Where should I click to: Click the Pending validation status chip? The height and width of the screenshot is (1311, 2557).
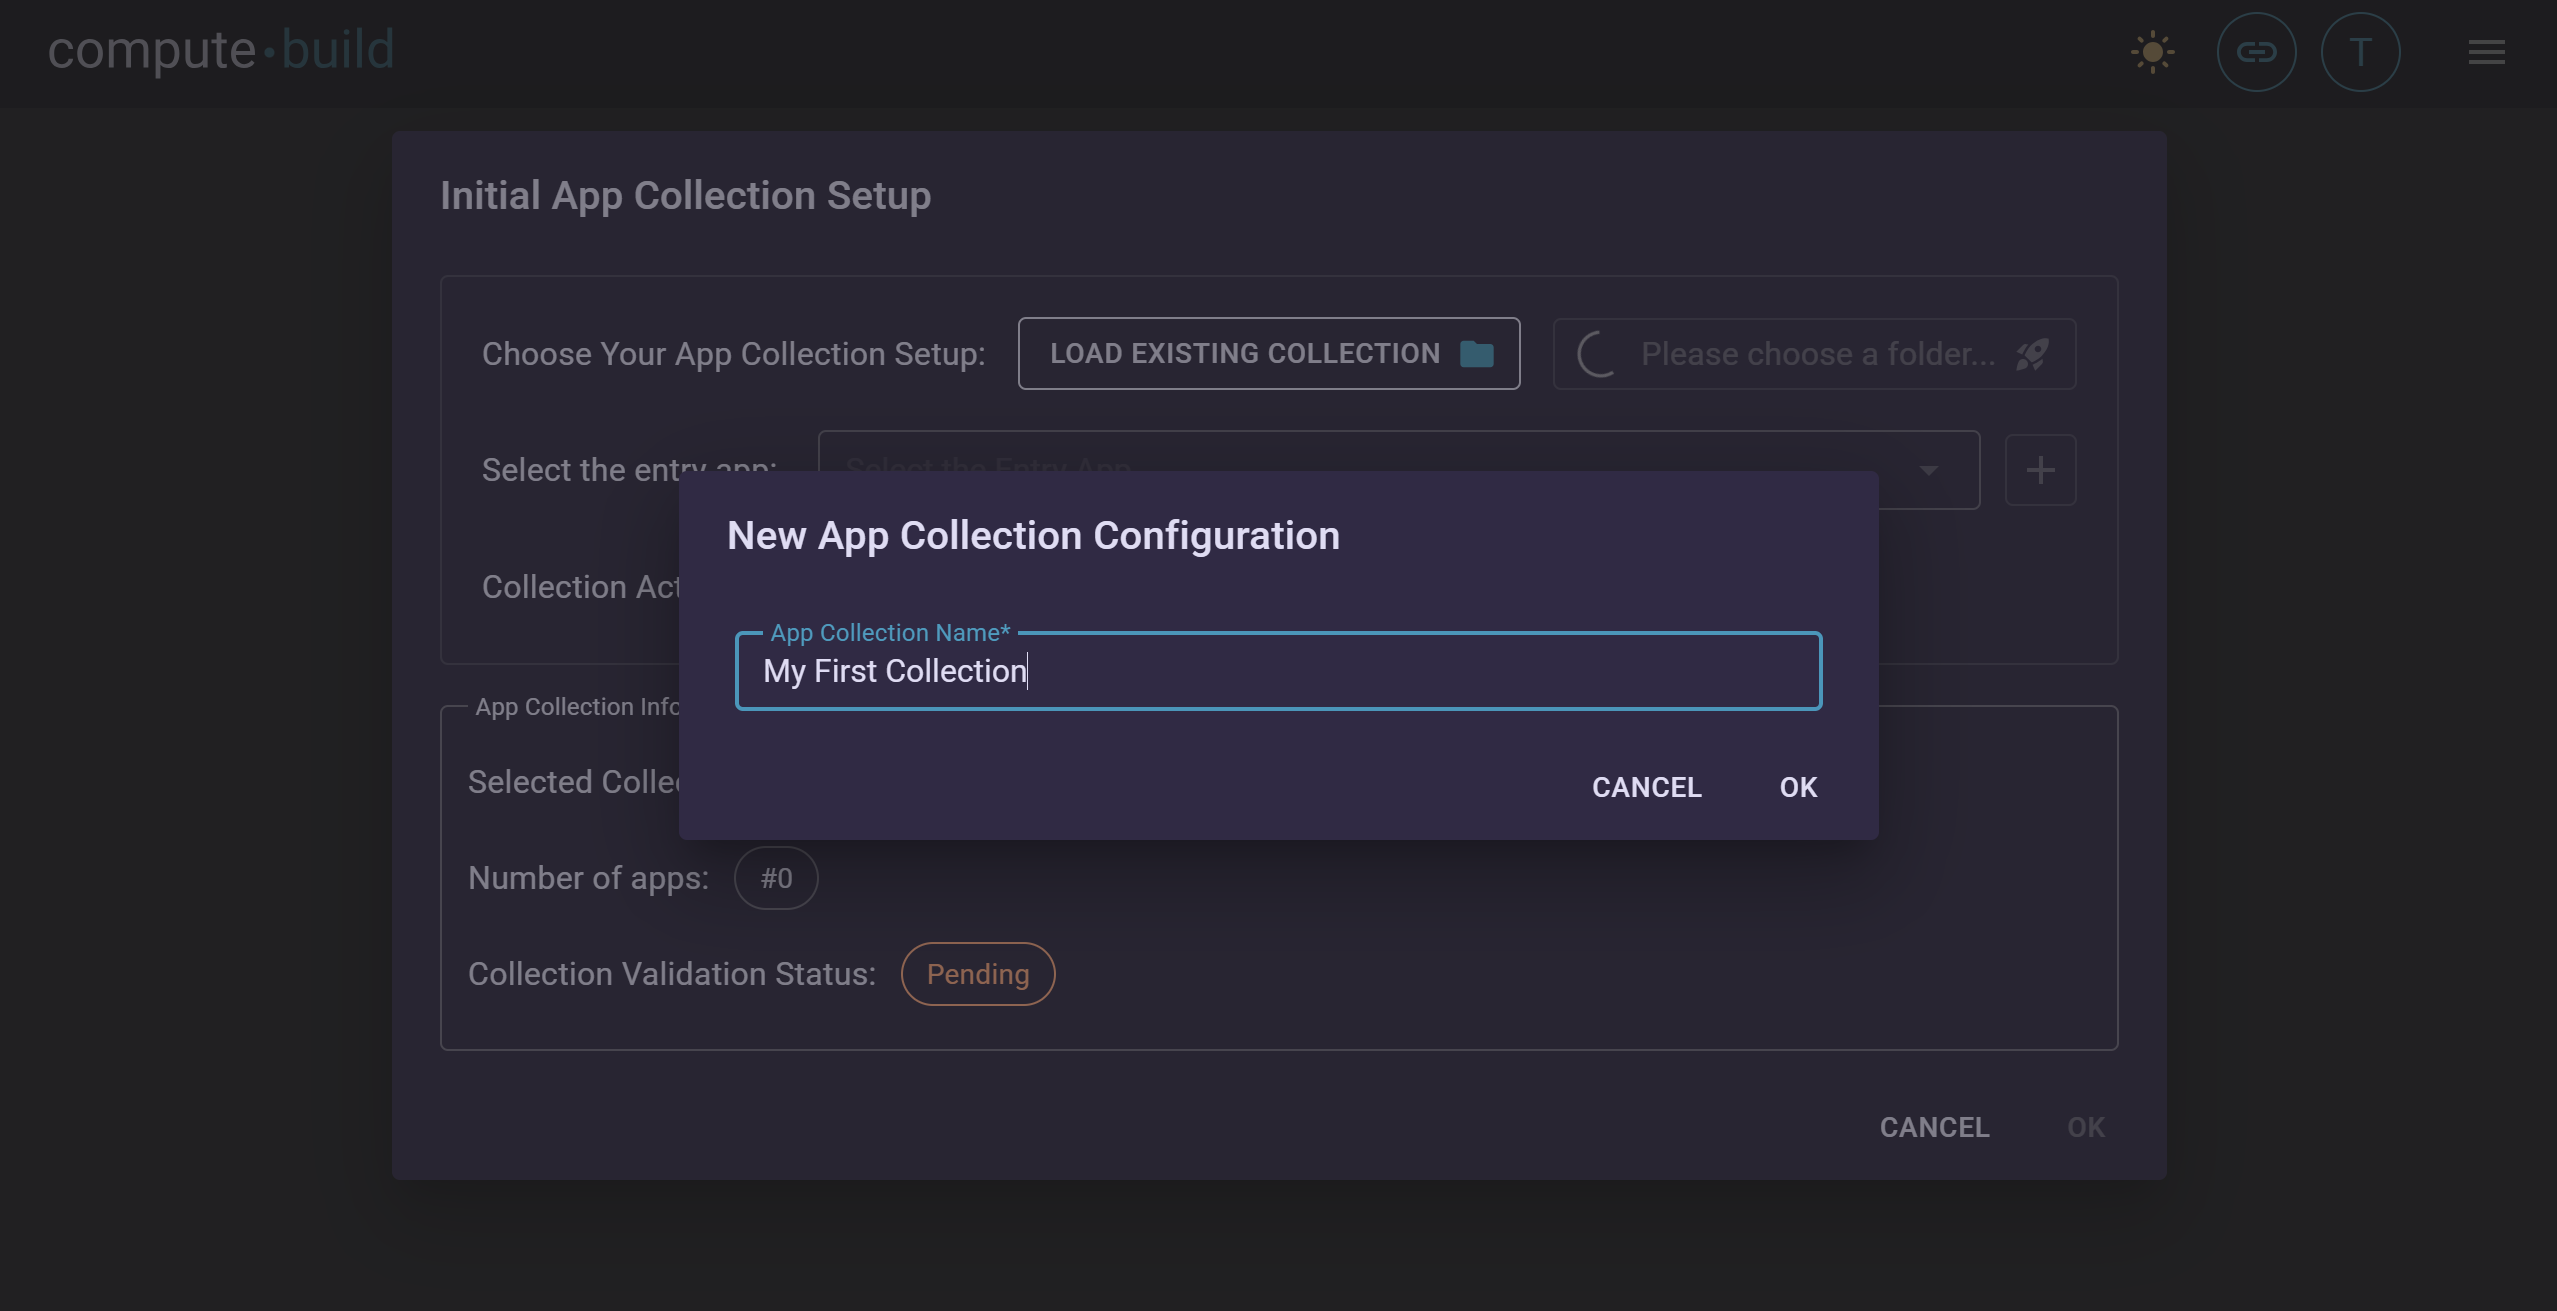pos(977,973)
